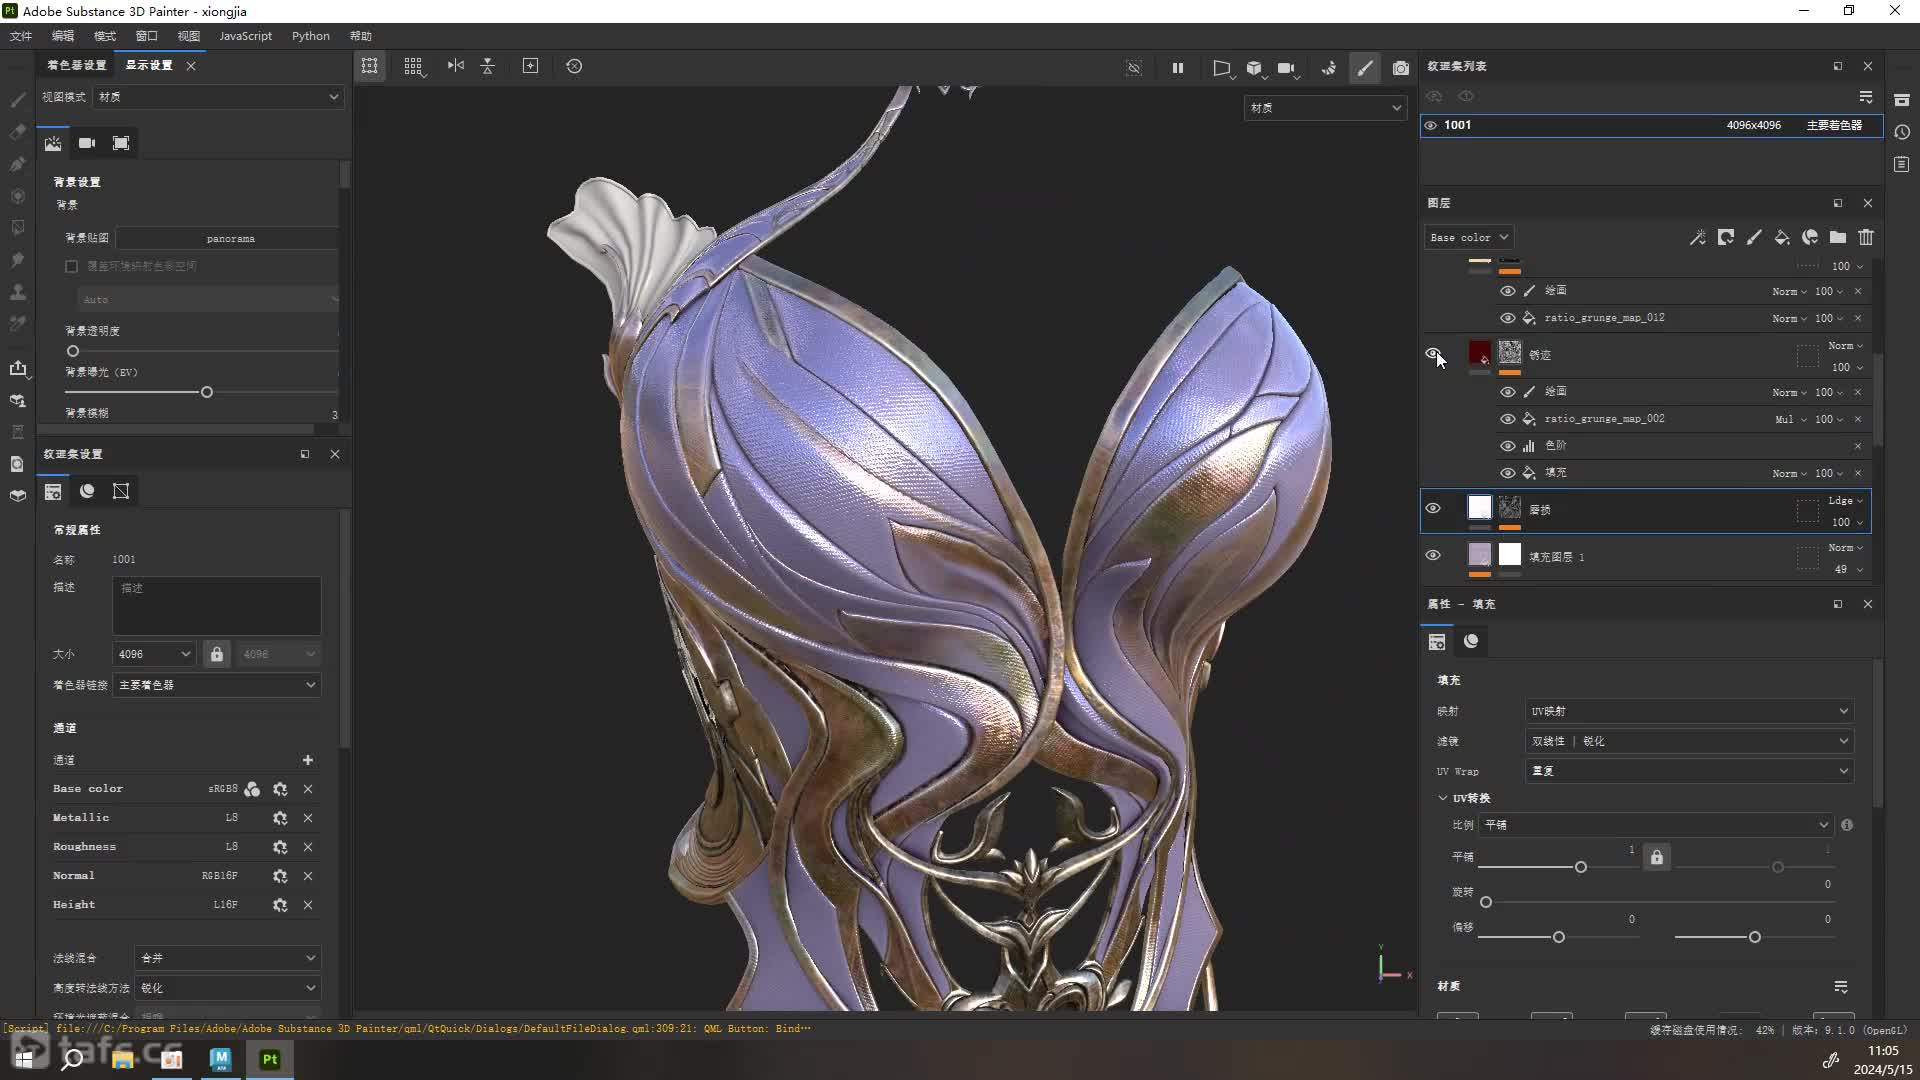Click the 磨损 layer white color thumbnail
Screen dimensions: 1920x1080
[x=1480, y=508]
